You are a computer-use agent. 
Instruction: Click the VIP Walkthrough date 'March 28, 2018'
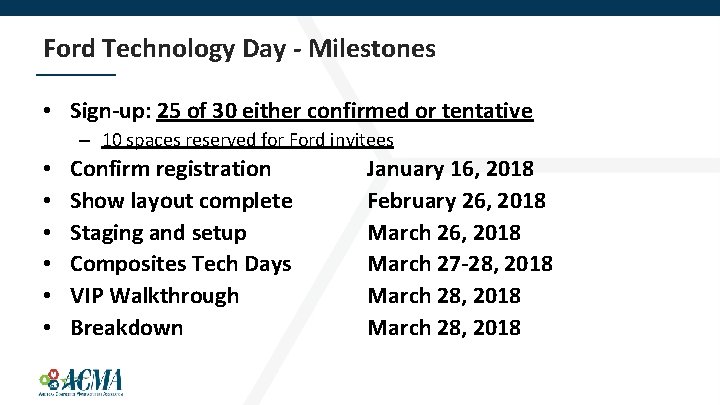pos(444,296)
